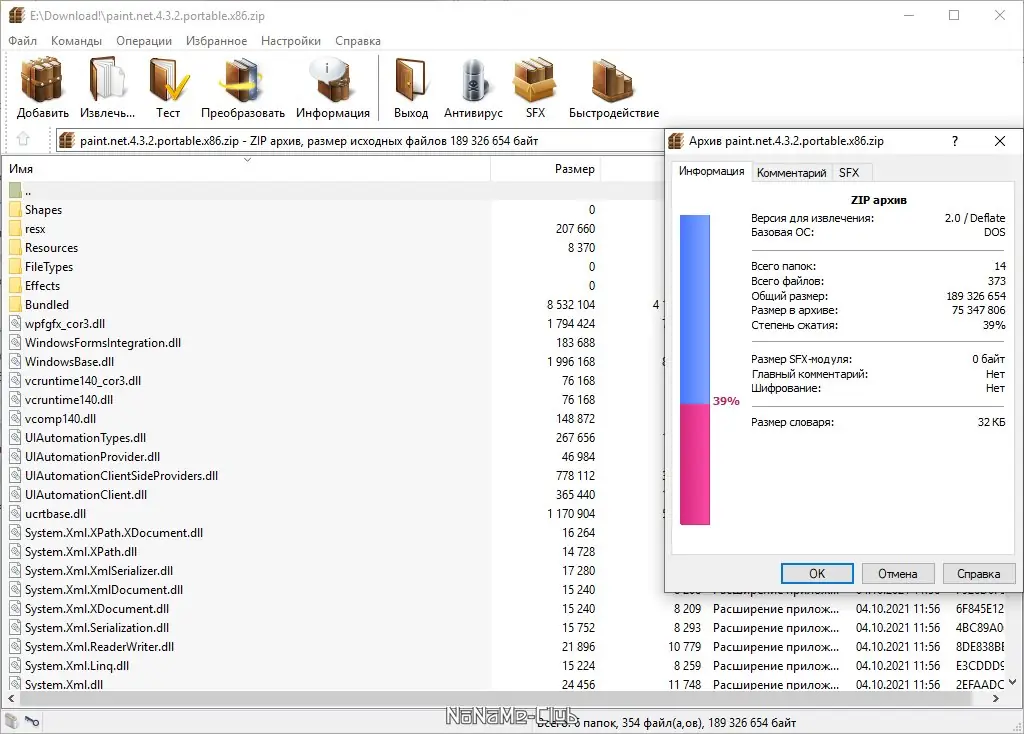
Task: Click the vcomp140.dll file icon
Action: tap(16, 419)
